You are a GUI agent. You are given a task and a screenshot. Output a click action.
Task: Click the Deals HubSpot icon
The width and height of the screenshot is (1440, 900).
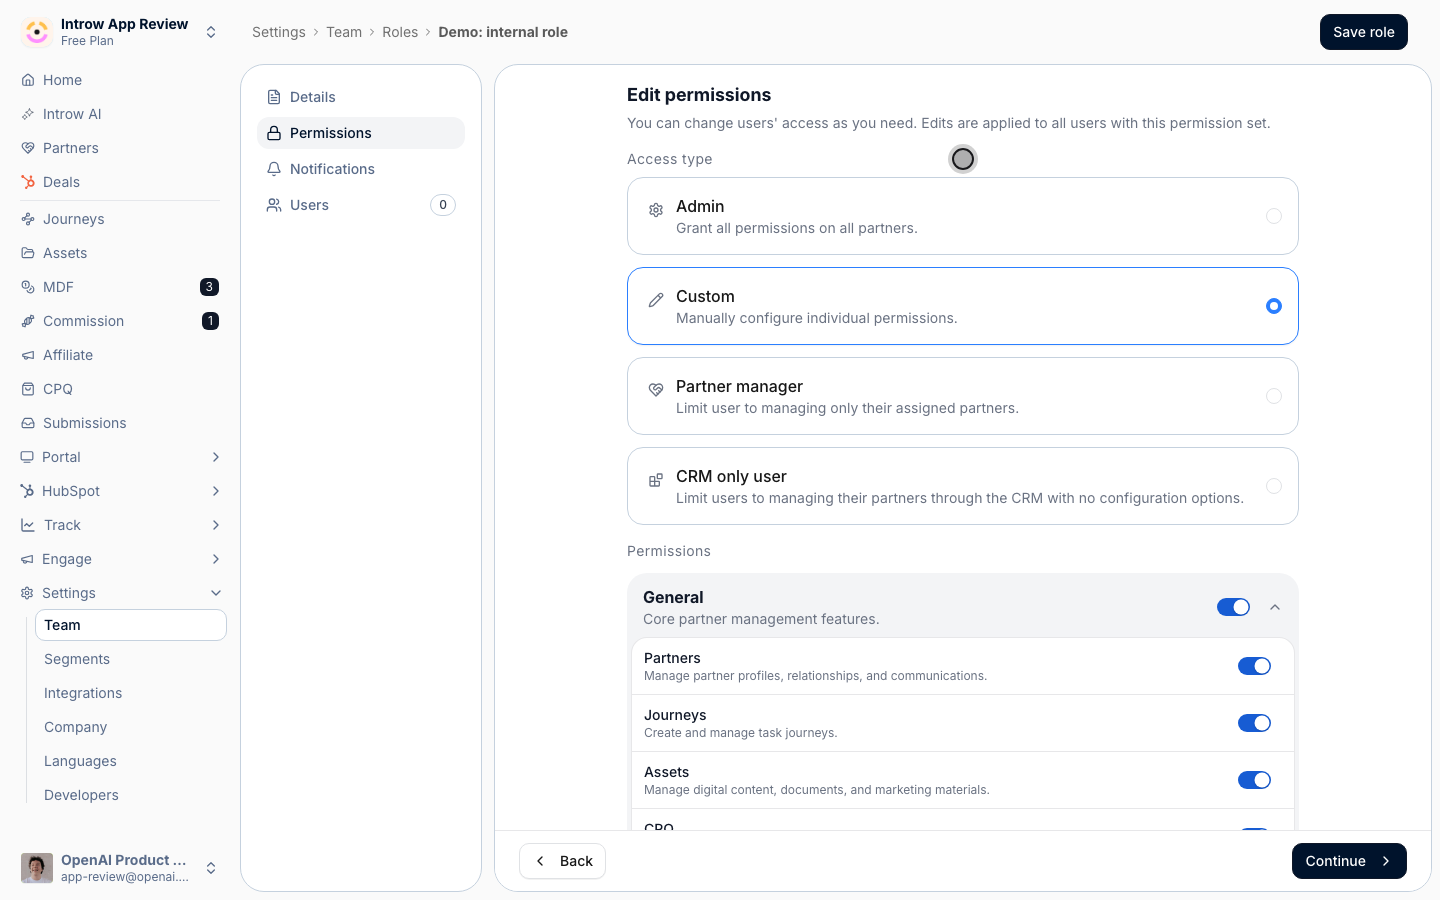pos(28,182)
